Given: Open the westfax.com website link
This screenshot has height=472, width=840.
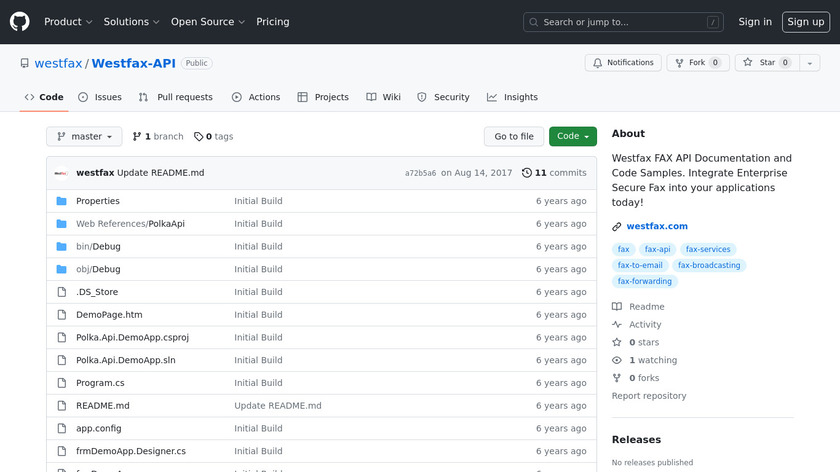Looking at the screenshot, I should 657,226.
